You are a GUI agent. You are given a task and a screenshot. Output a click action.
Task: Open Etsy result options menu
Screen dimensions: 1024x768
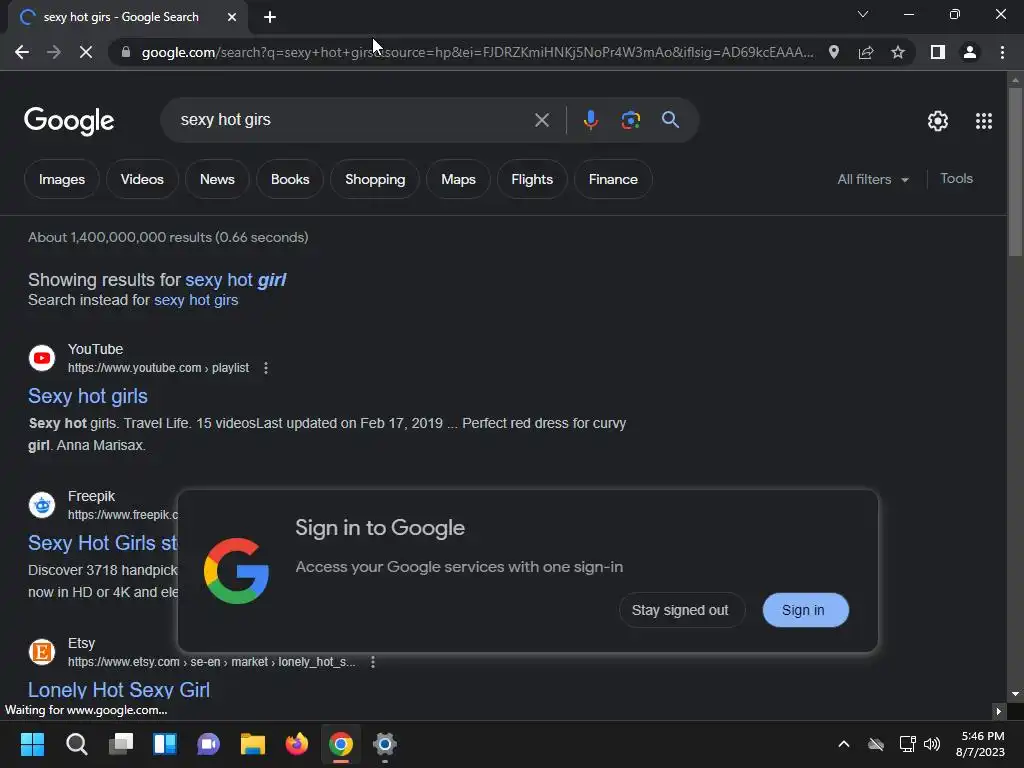pos(372,662)
